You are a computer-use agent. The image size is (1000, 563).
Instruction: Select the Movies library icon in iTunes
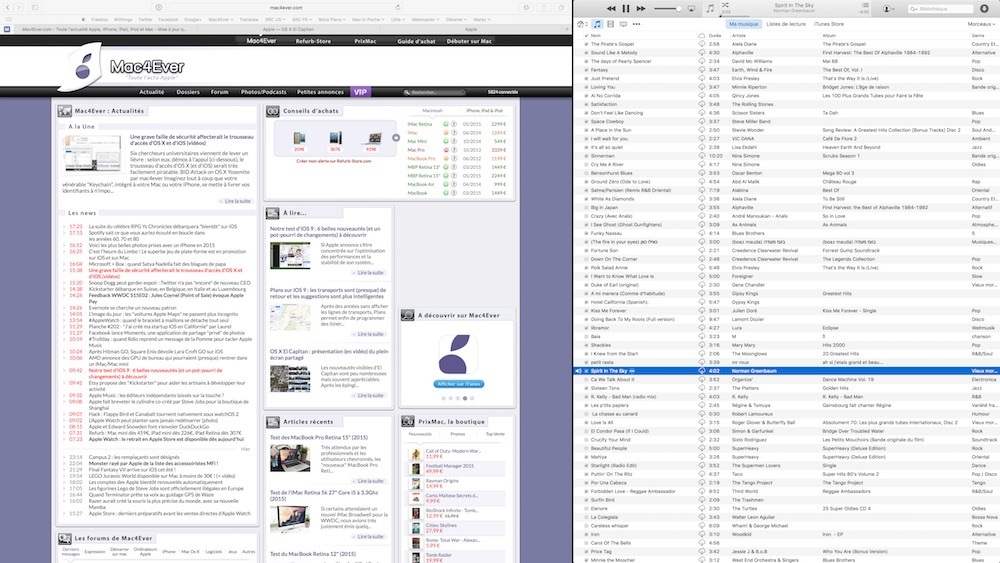[610, 24]
